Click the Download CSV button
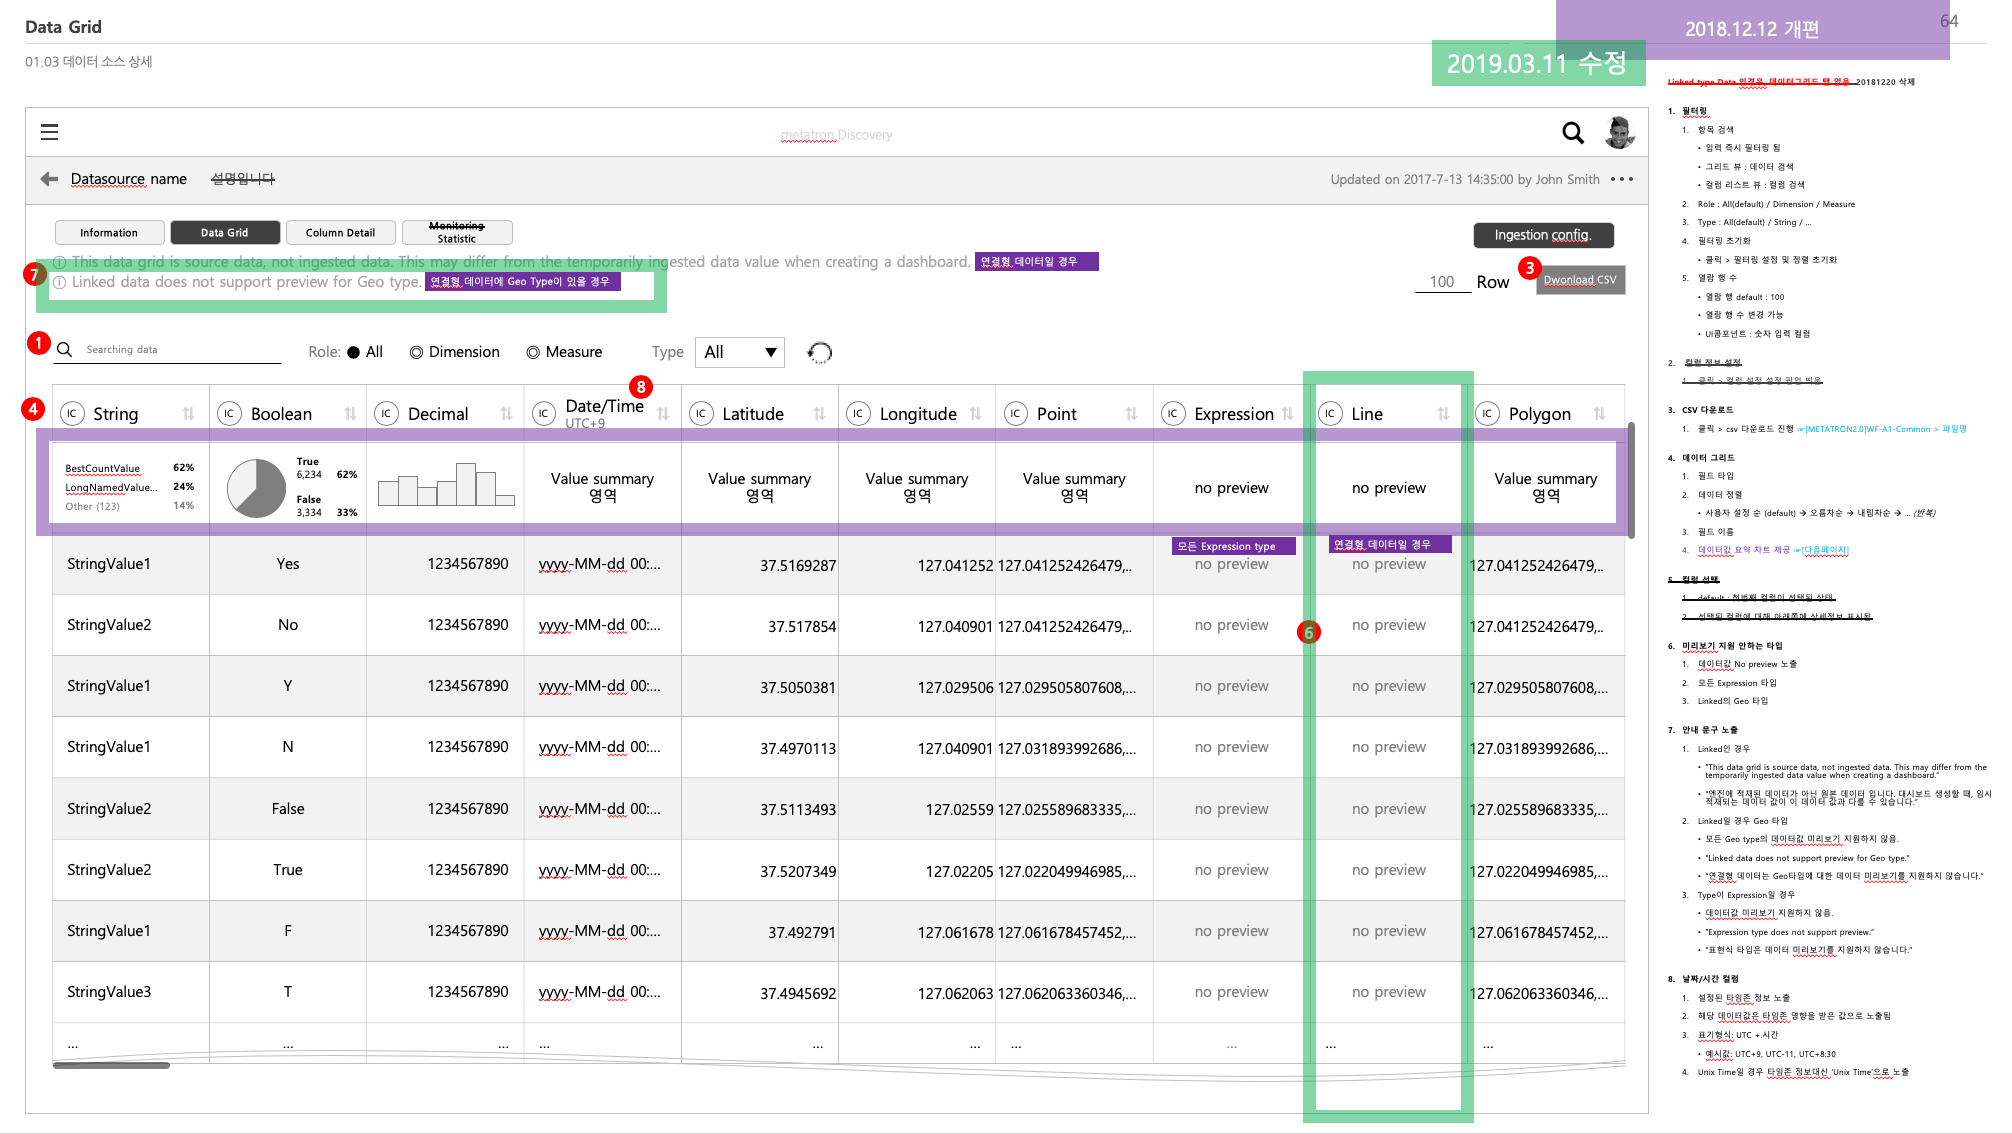The width and height of the screenshot is (2012, 1134). point(1580,280)
